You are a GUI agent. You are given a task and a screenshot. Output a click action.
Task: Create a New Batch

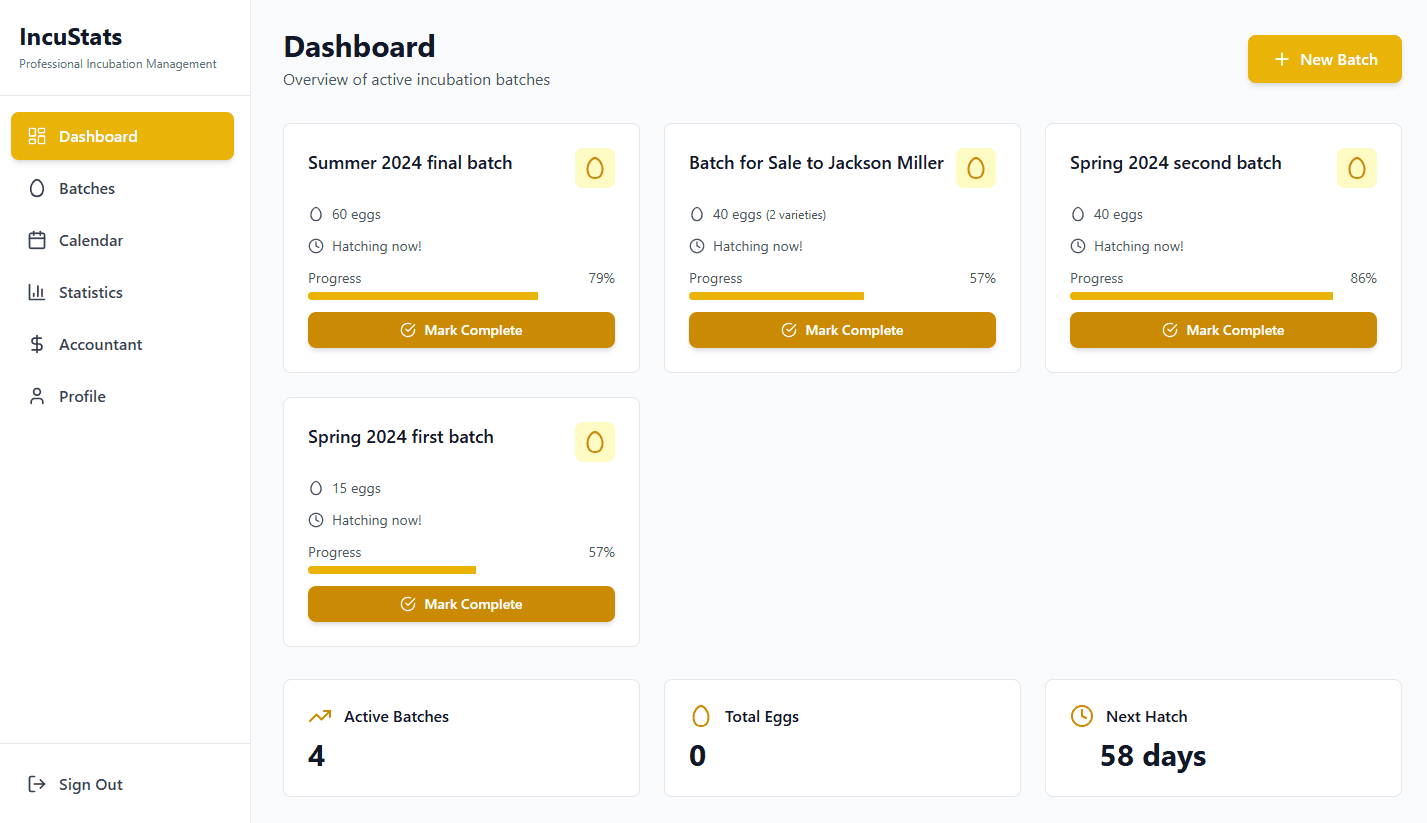pyautogui.click(x=1324, y=60)
